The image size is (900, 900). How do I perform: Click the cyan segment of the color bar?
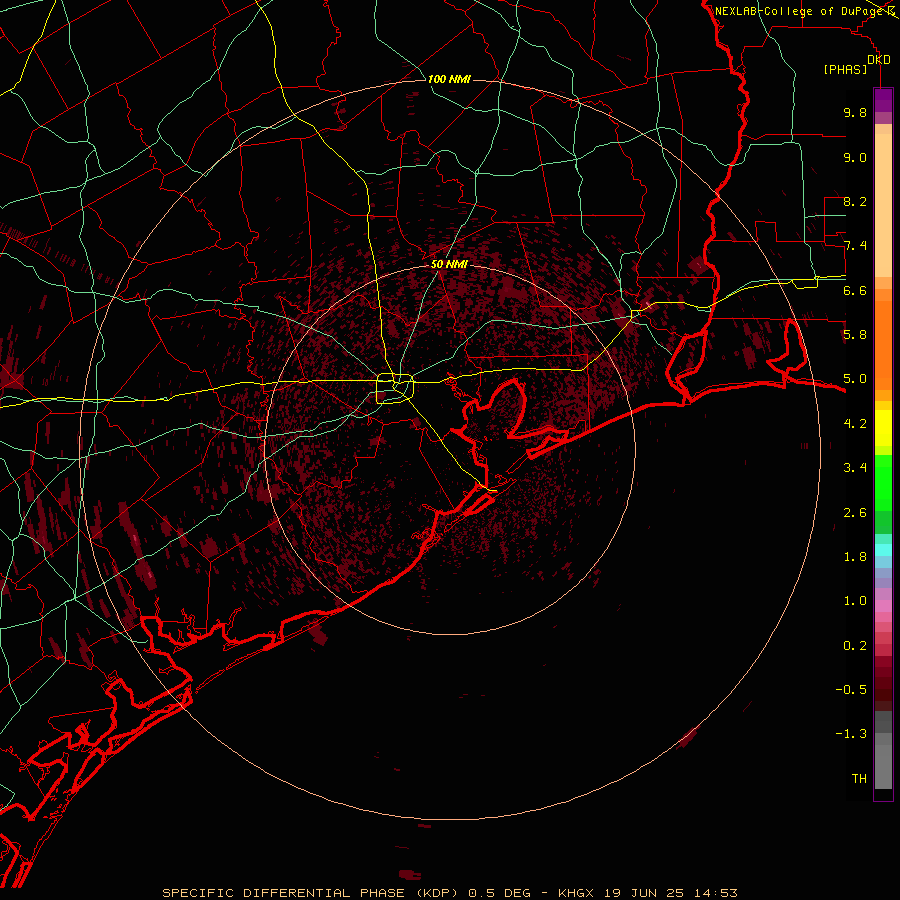click(x=883, y=549)
